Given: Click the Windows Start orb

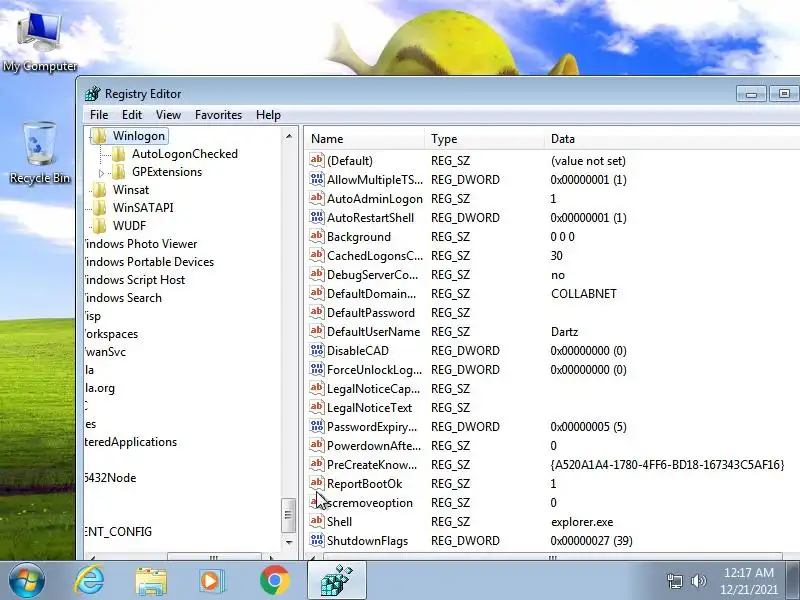Looking at the screenshot, I should pos(27,581).
